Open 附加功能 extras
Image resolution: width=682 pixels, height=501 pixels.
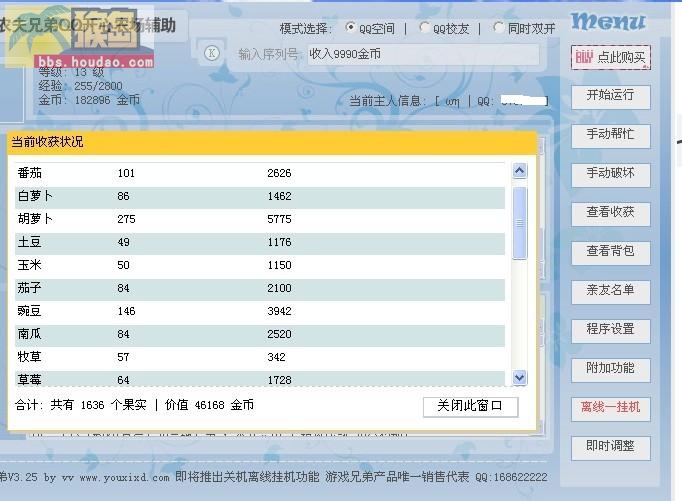611,370
